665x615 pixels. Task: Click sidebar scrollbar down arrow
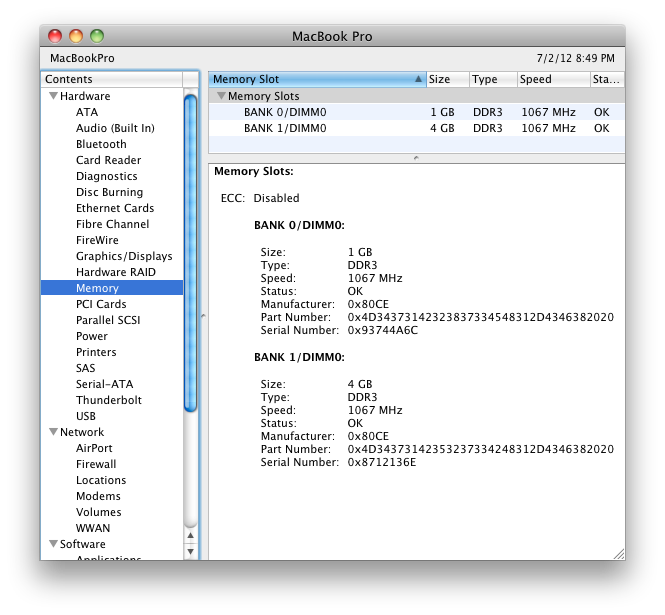click(x=191, y=551)
